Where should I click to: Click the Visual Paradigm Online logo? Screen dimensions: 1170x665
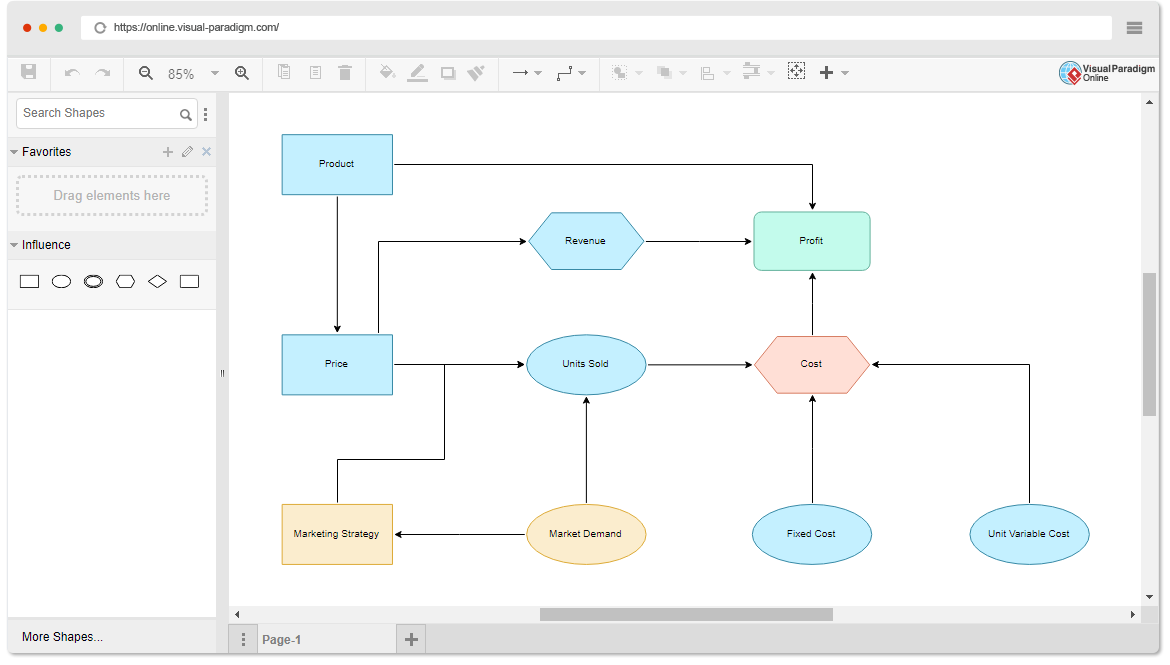[1107, 72]
